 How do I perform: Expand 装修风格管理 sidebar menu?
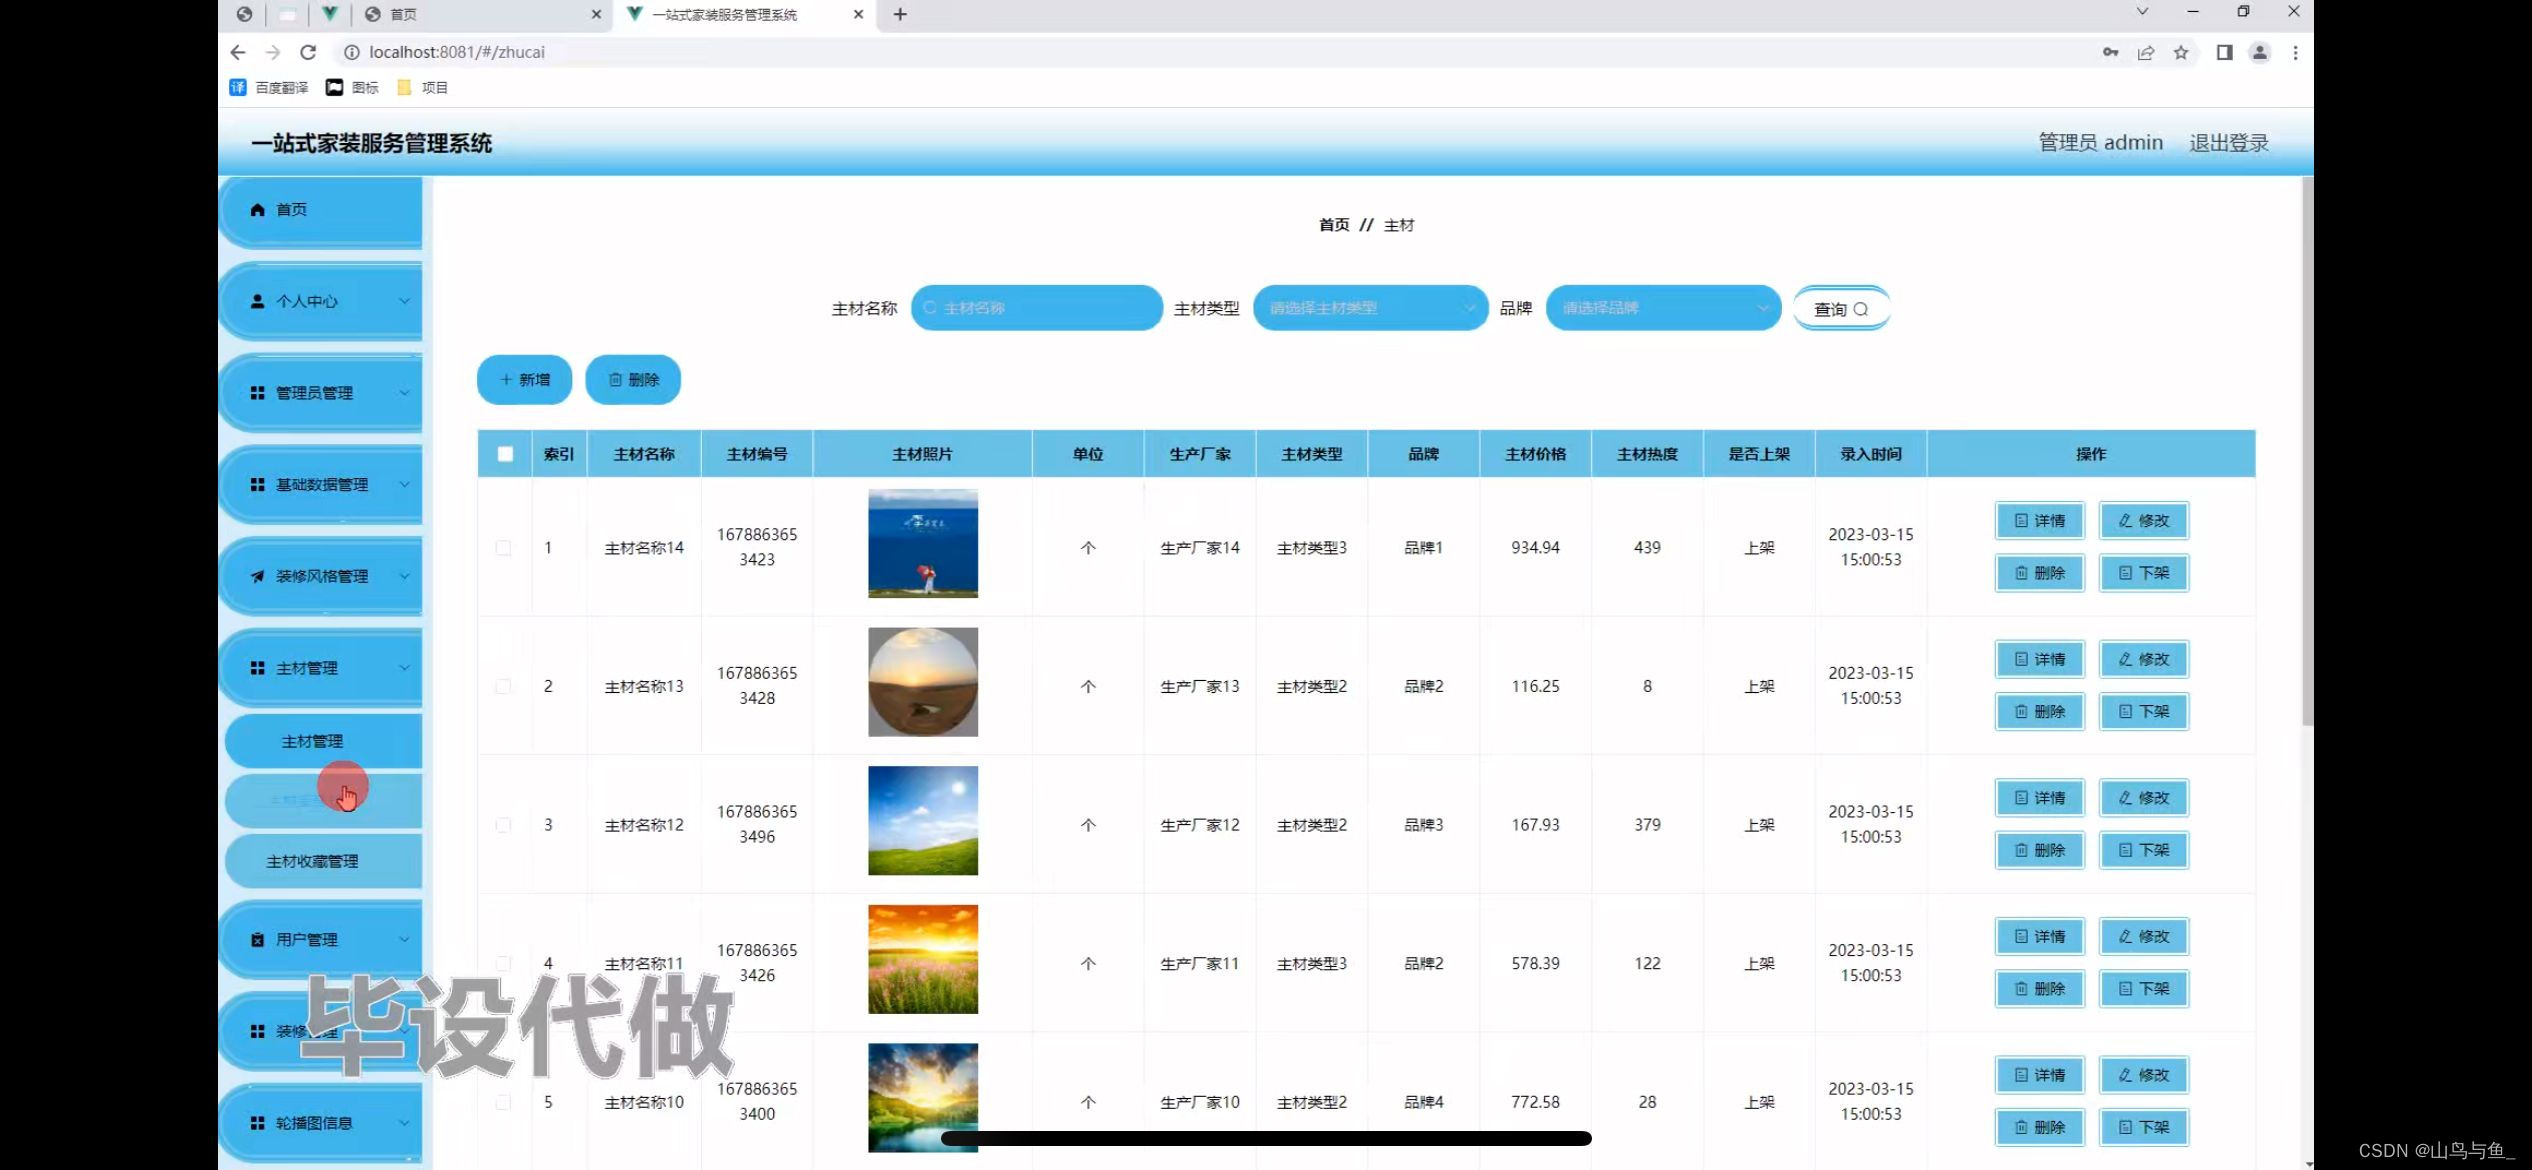321,576
